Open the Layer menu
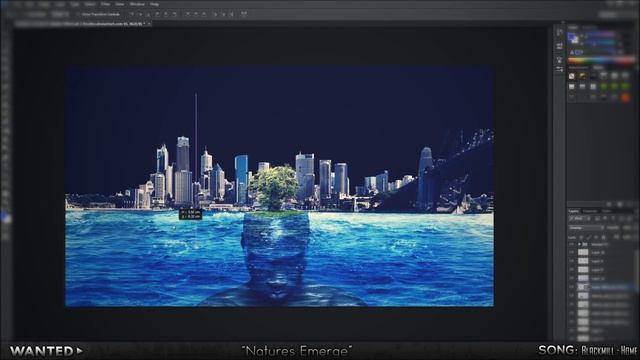The width and height of the screenshot is (640, 360). tap(60, 4)
